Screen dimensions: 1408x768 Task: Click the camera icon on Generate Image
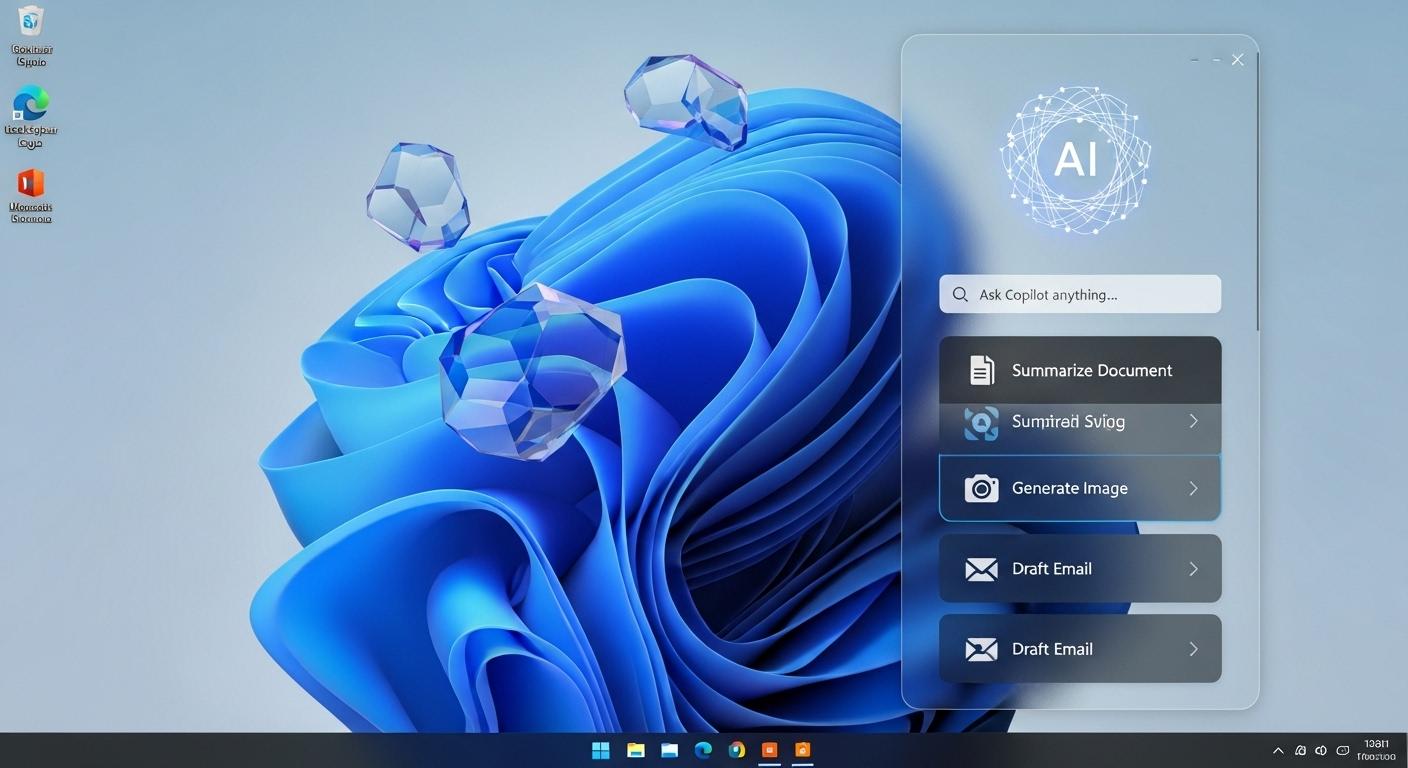click(981, 488)
